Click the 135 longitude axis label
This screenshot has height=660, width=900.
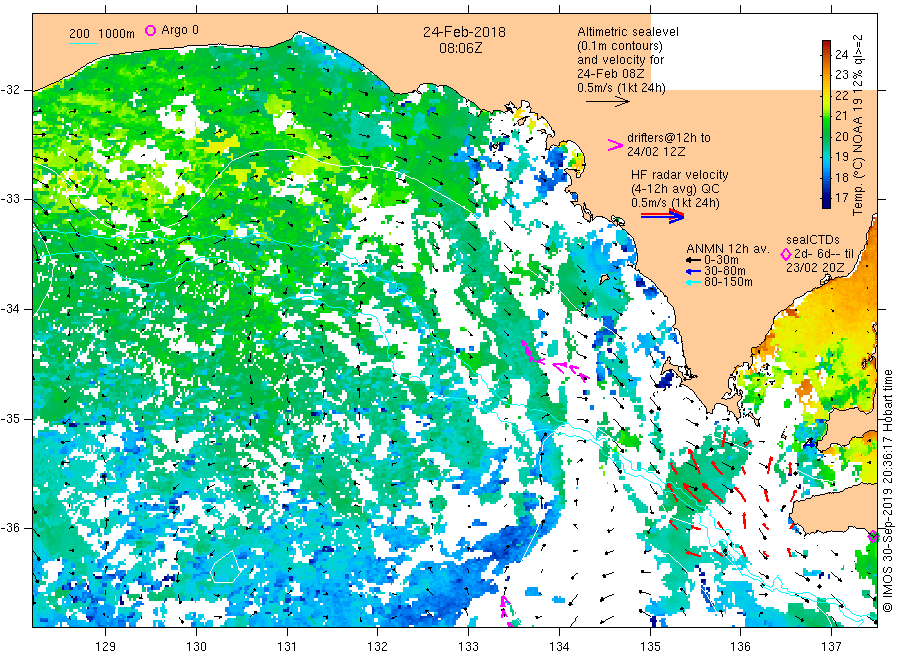tap(650, 647)
